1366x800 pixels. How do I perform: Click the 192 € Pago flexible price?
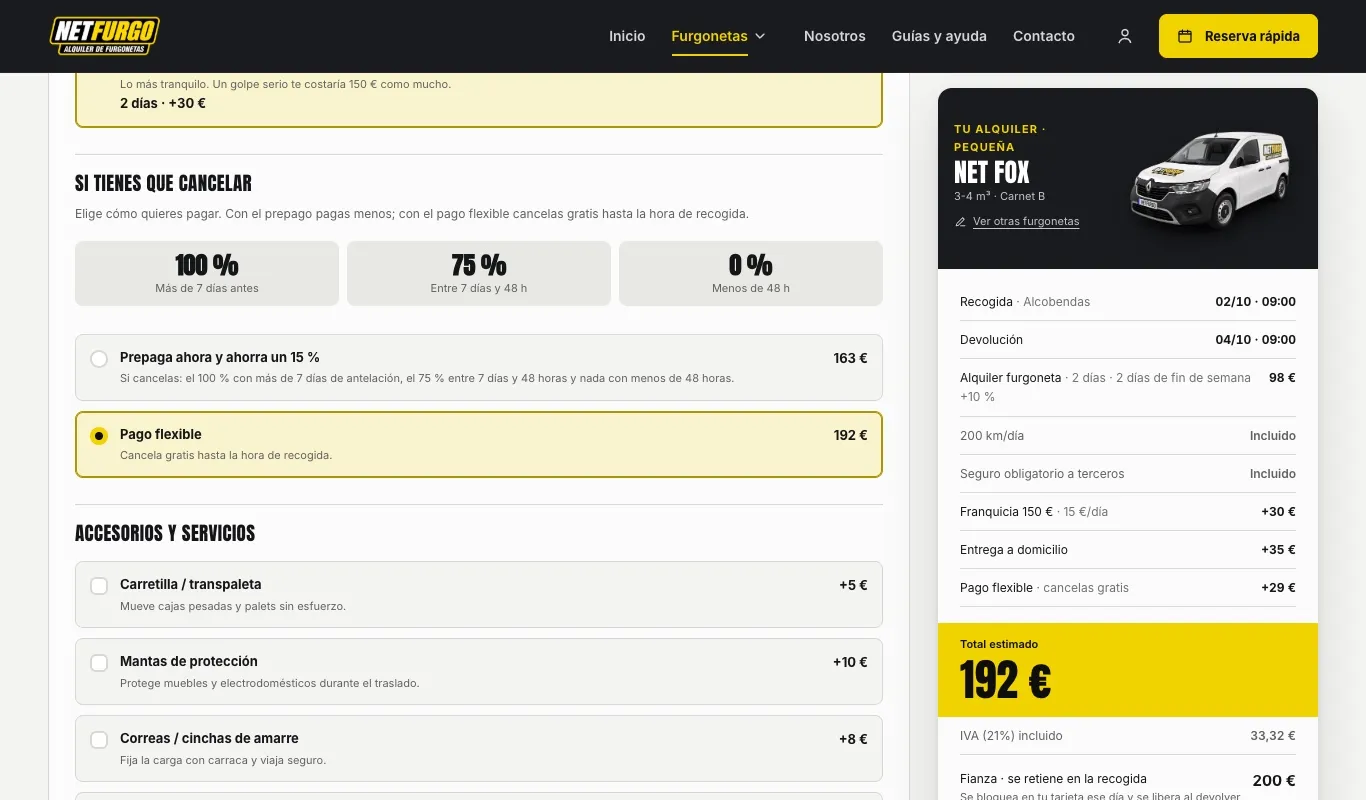(850, 435)
